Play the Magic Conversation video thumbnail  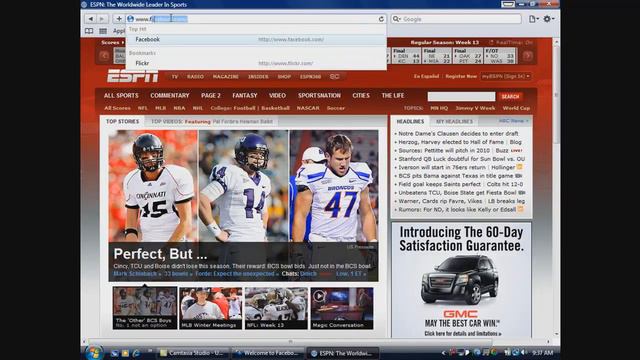coord(342,308)
